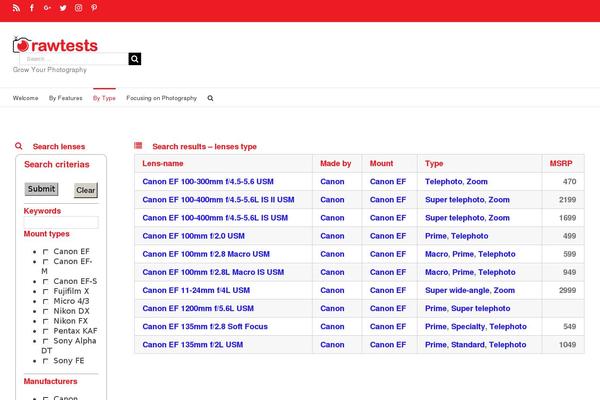Viewport: 600px width, 400px height.
Task: Click Canon EF mount in 1200mm row
Action: 388,308
